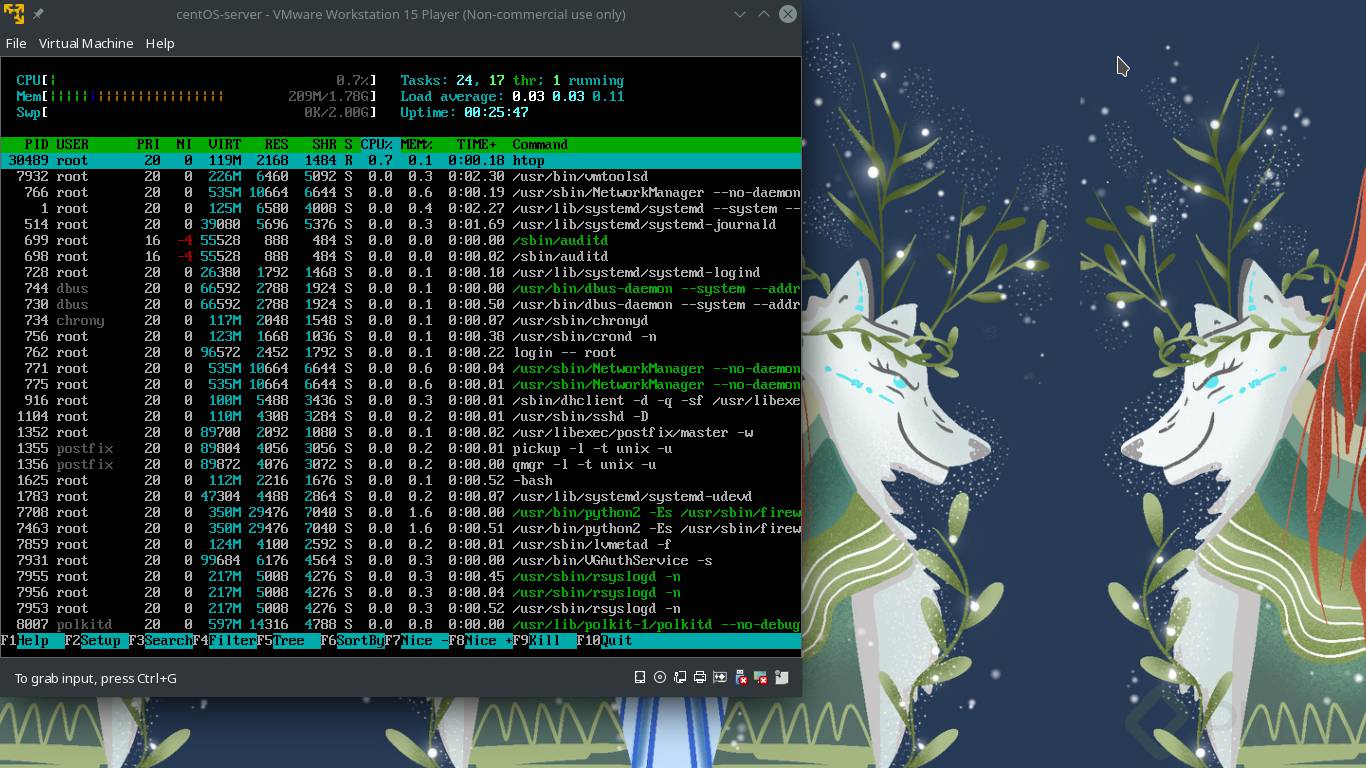The image size is (1366, 768).
Task: Sort by the TIME+ column header
Action: pyautogui.click(x=476, y=145)
